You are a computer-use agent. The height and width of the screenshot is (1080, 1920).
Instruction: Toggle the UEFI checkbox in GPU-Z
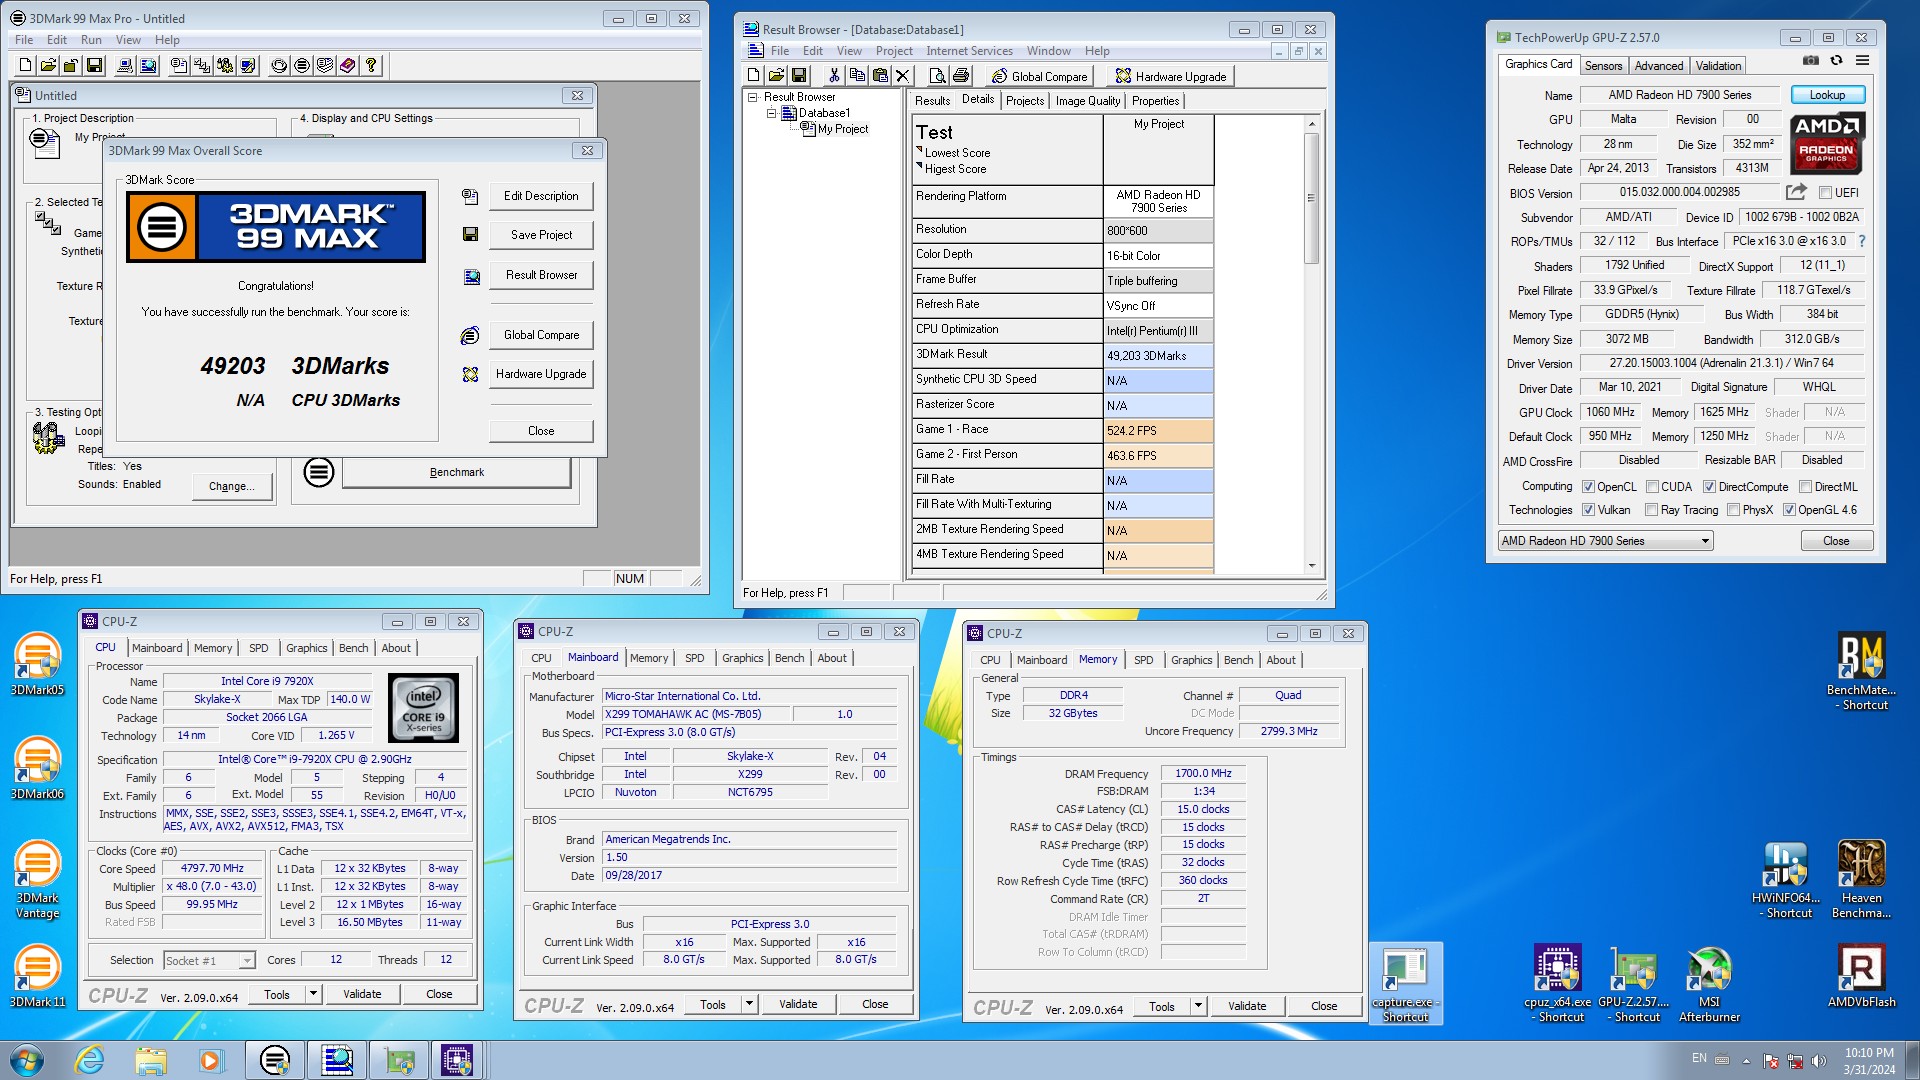pyautogui.click(x=1825, y=193)
